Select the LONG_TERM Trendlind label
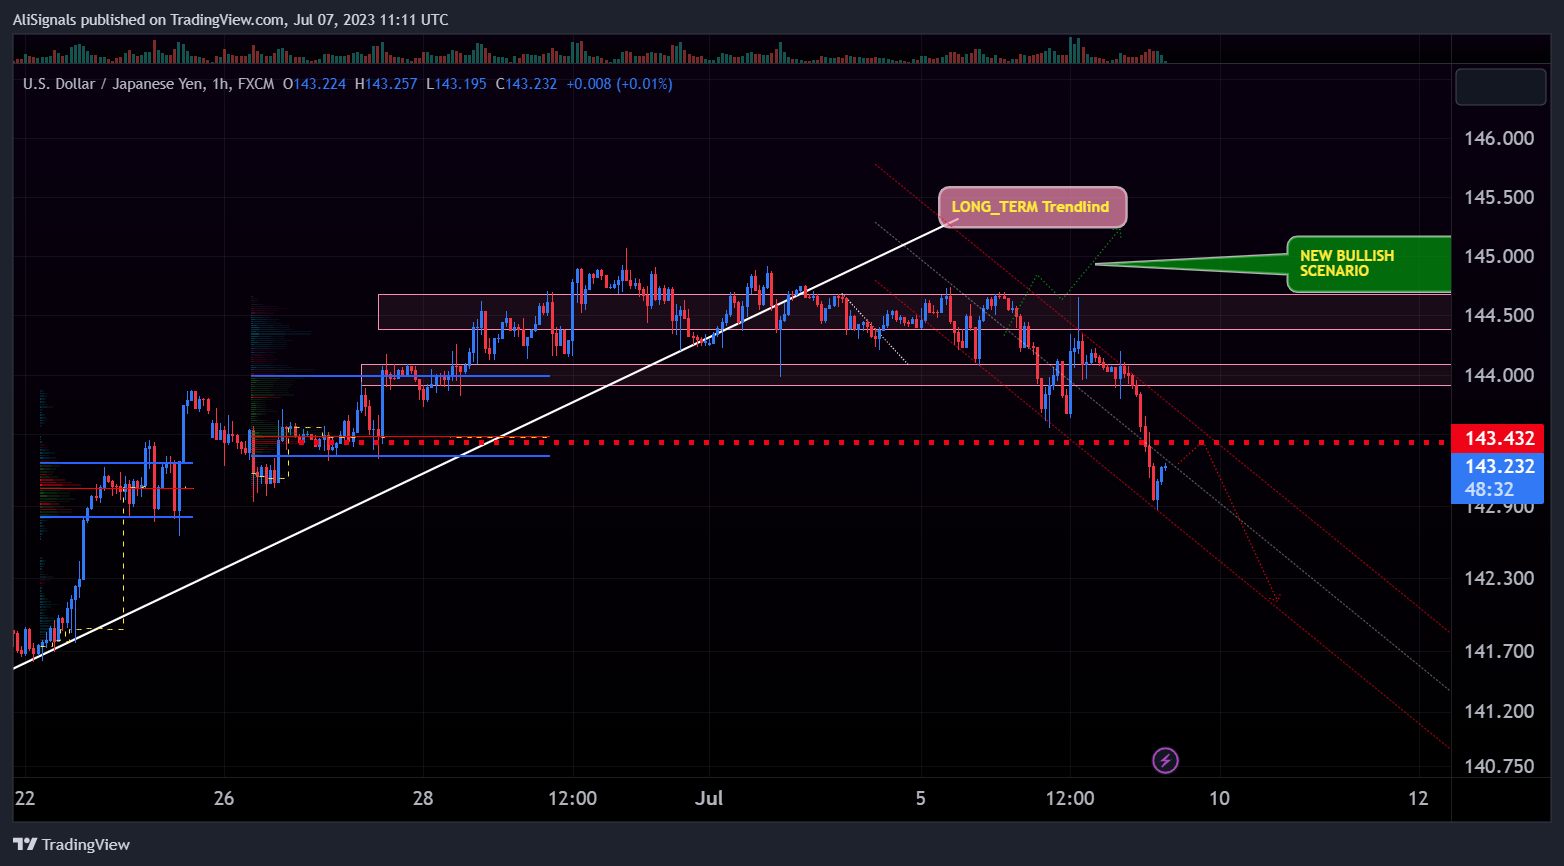This screenshot has height=866, width=1564. point(1032,207)
